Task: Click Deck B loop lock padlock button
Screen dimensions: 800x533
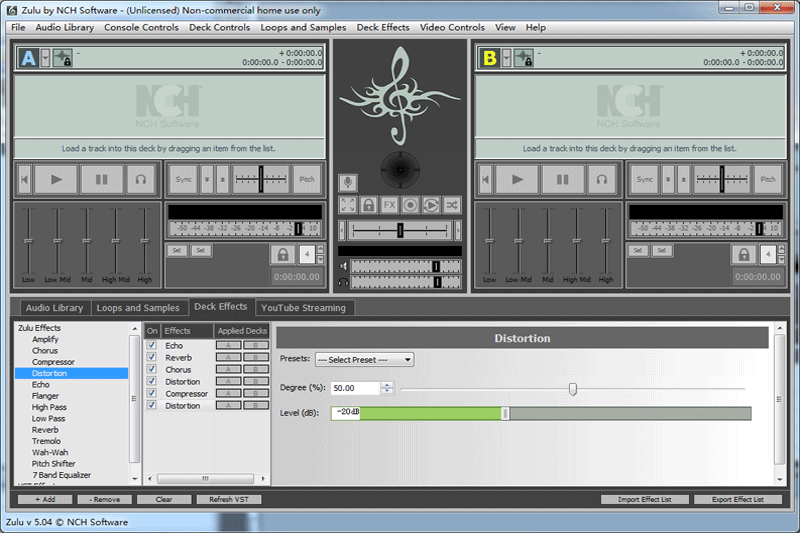Action: [744, 255]
